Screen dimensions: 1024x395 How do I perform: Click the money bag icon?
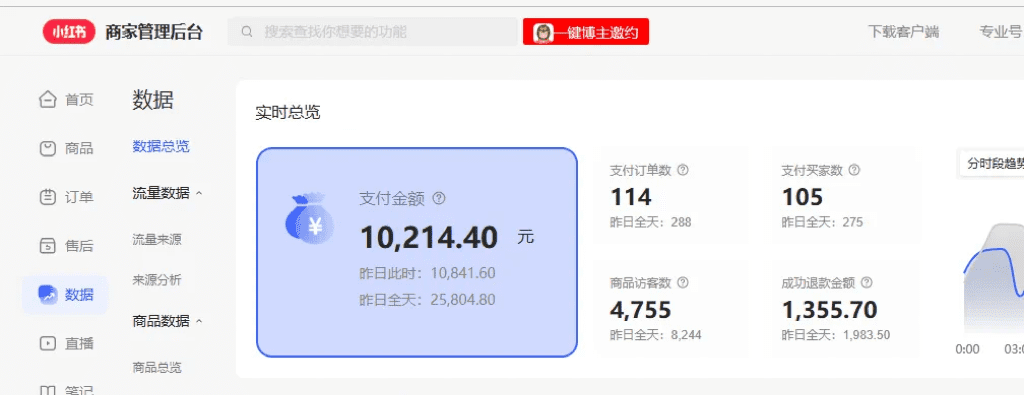coord(310,219)
